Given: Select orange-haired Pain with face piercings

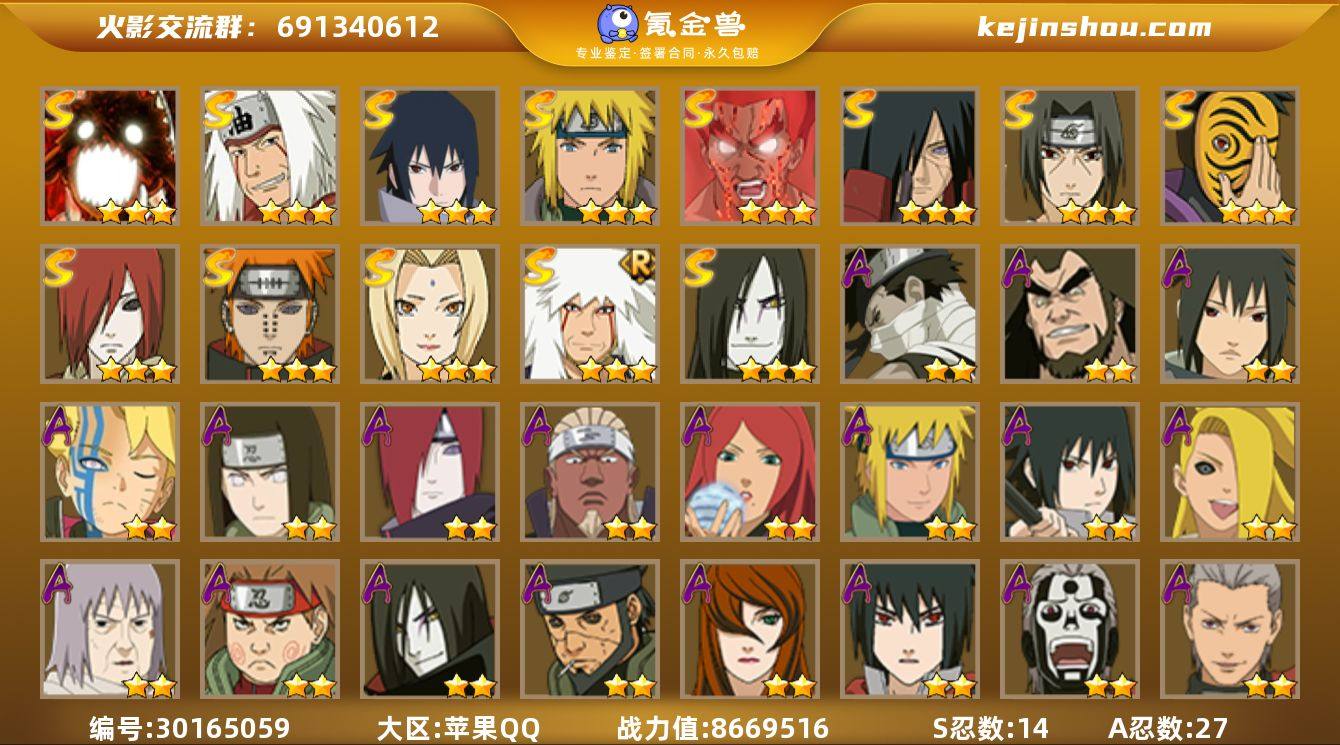Looking at the screenshot, I should (x=270, y=314).
